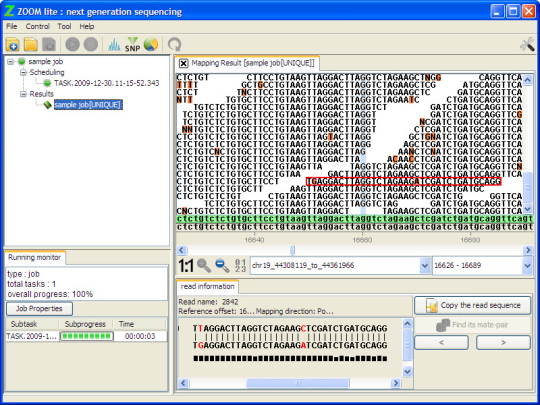The width and height of the screenshot is (540, 405).
Task: Click the Job Properties button
Action: 39,309
